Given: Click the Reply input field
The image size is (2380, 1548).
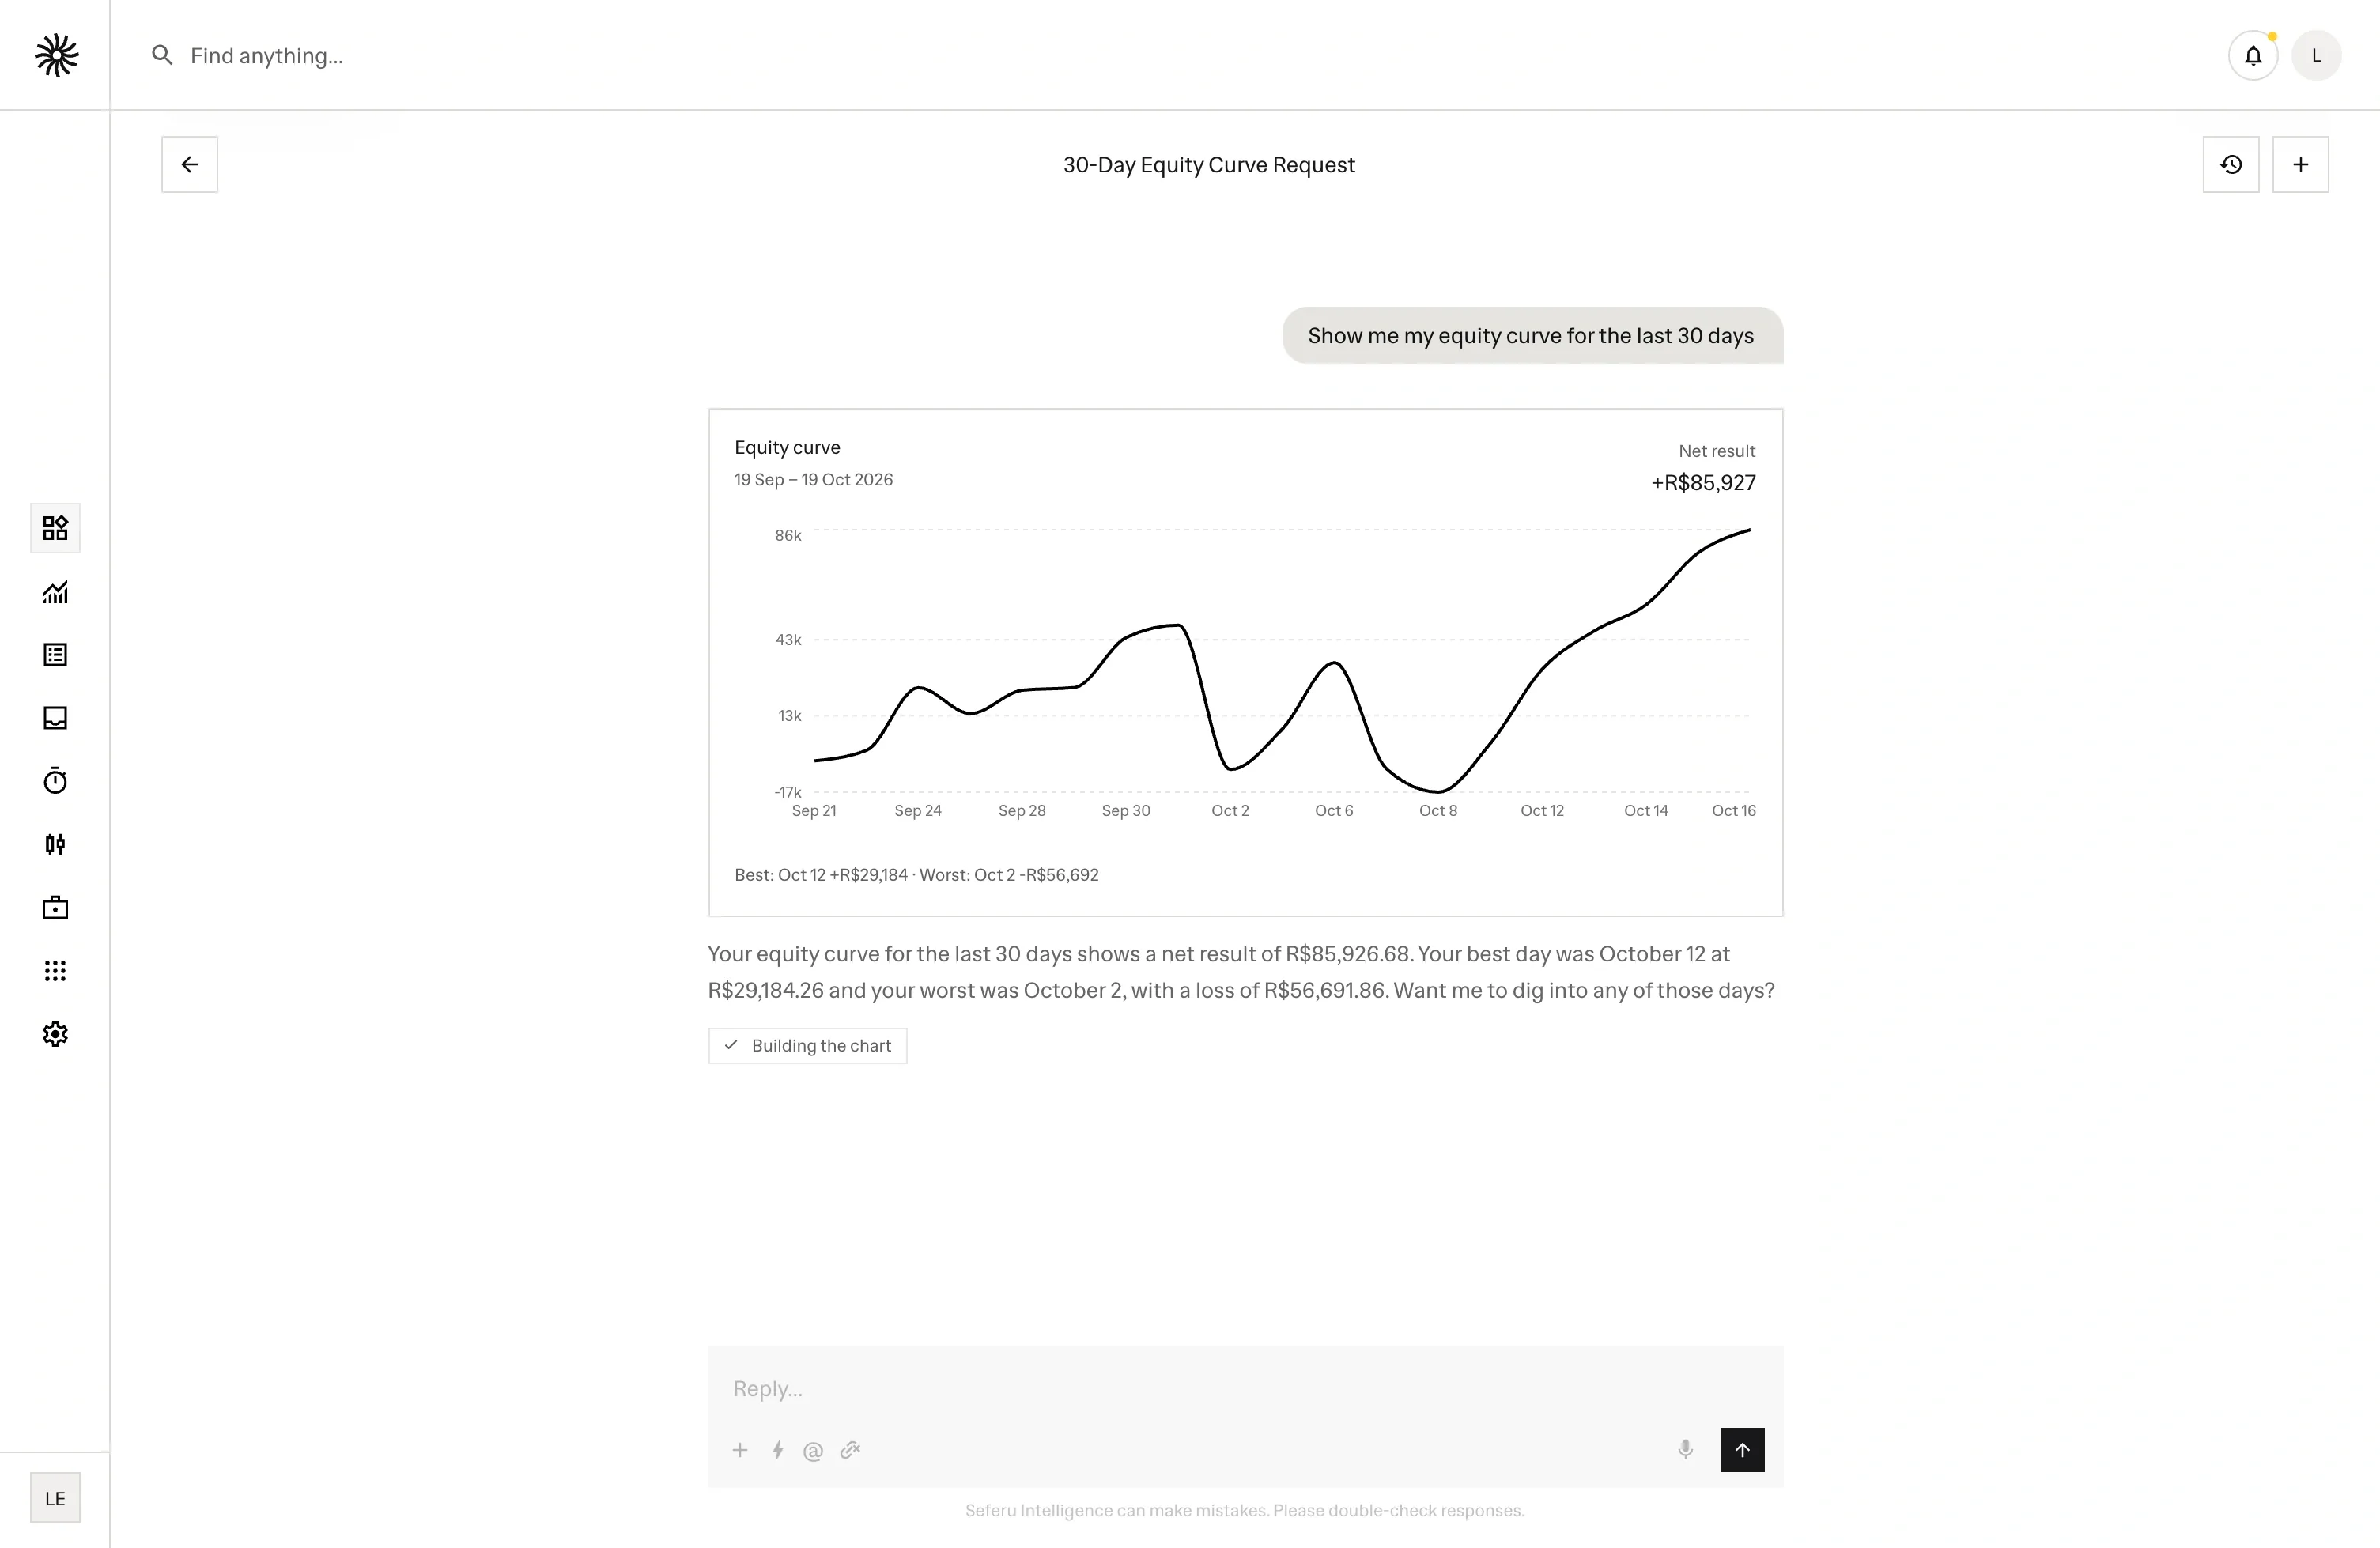Looking at the screenshot, I should click(x=1245, y=1389).
